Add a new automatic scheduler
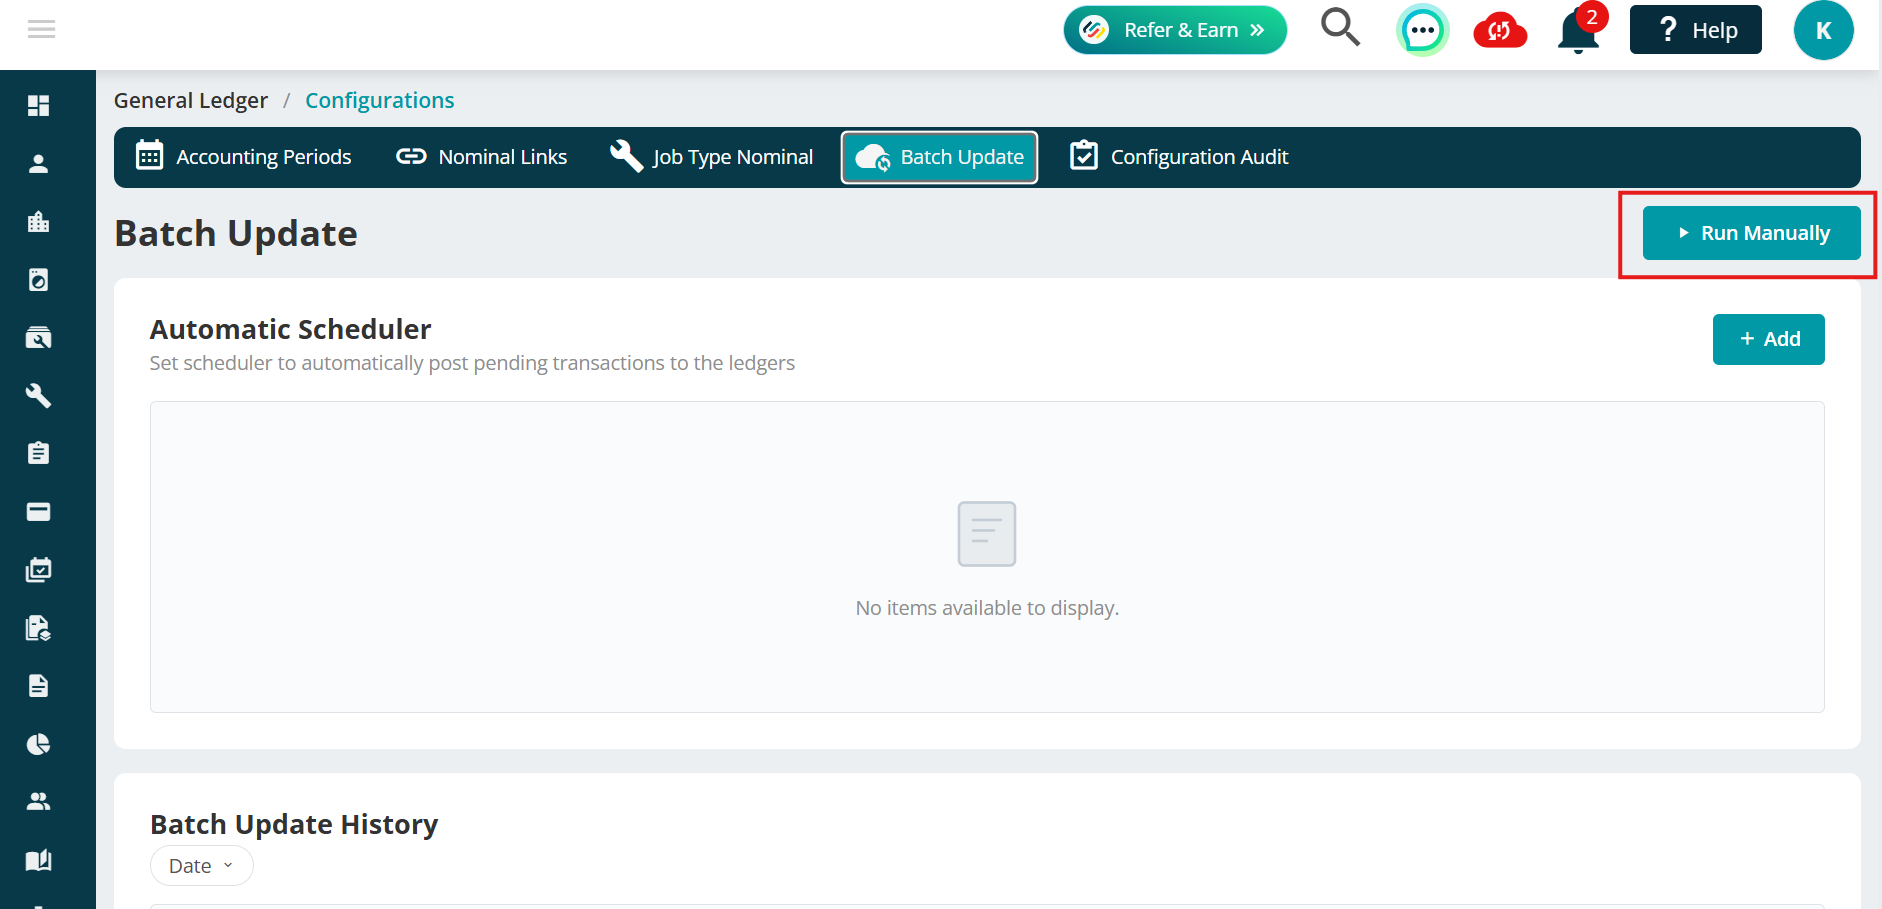Image resolution: width=1882 pixels, height=909 pixels. (1768, 340)
